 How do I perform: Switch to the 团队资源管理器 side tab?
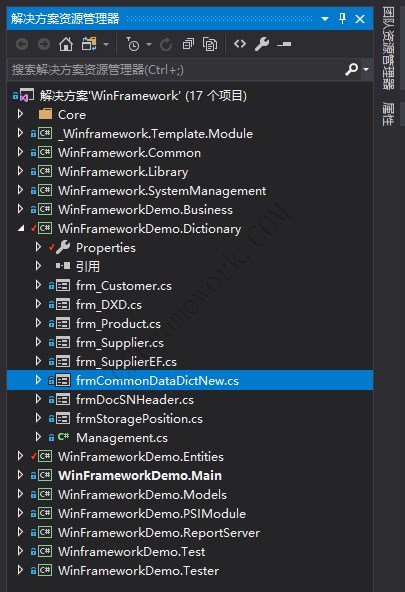click(388, 48)
